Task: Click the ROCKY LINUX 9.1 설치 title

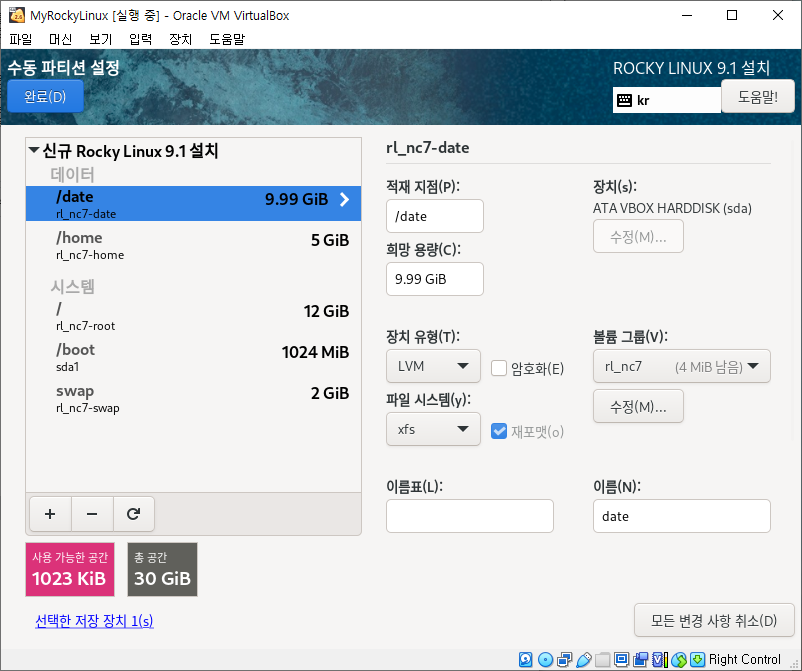Action: 691,68
